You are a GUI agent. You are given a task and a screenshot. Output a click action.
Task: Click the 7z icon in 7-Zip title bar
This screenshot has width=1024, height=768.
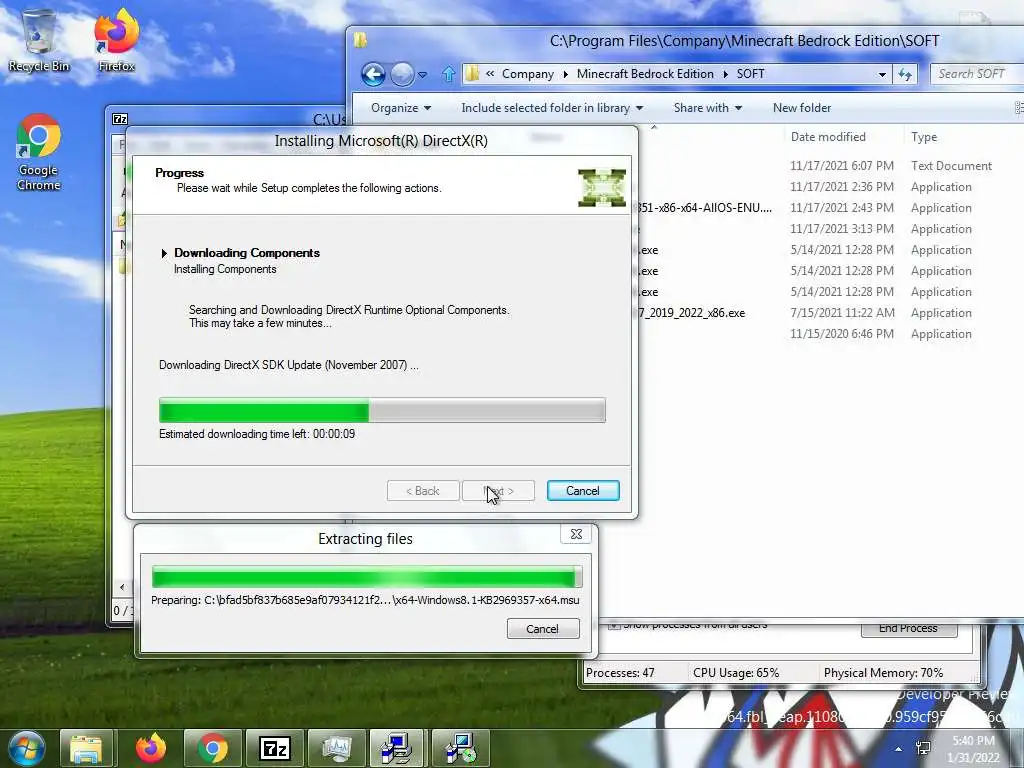pyautogui.click(x=120, y=119)
